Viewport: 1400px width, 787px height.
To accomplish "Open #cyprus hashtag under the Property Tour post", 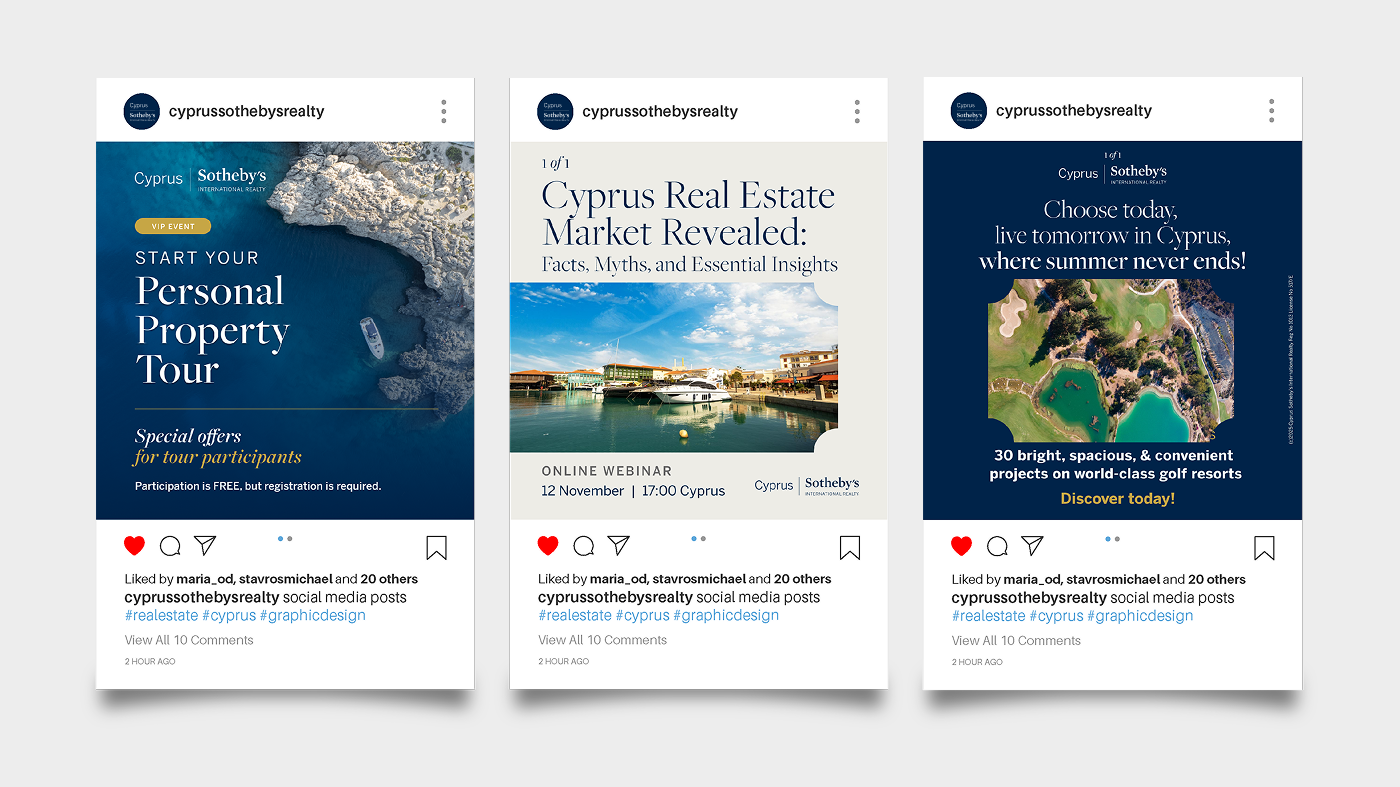I will click(229, 616).
